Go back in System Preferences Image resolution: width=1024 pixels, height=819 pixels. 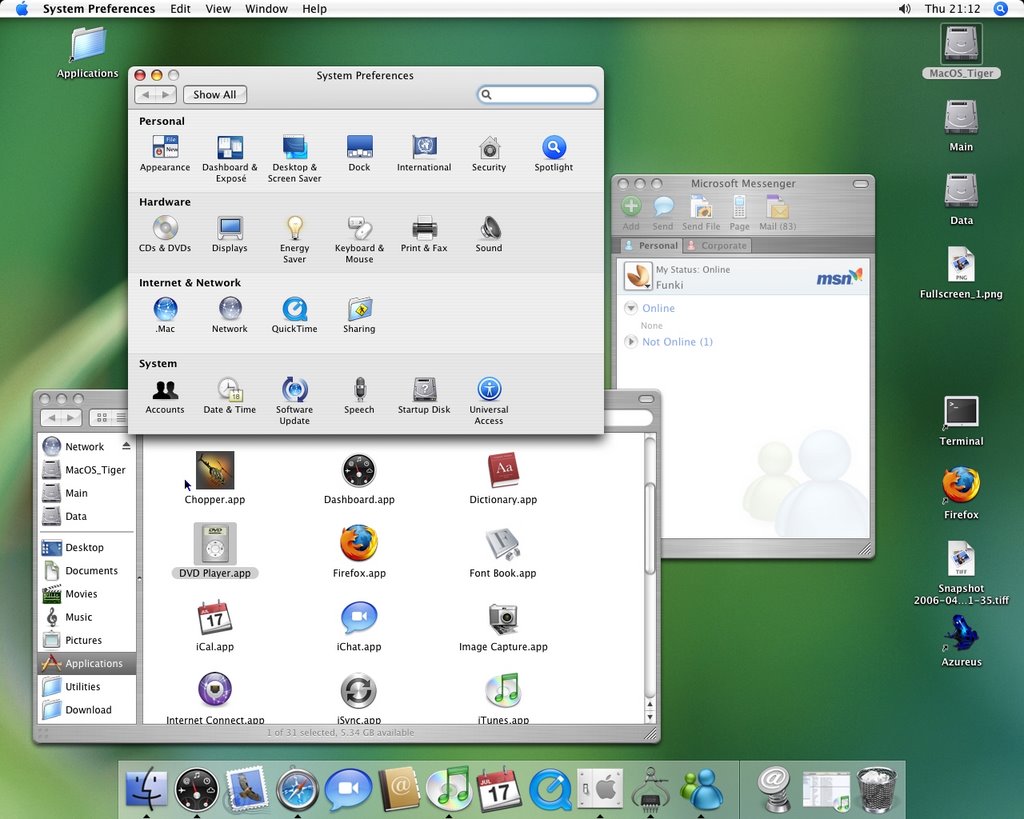[x=145, y=95]
